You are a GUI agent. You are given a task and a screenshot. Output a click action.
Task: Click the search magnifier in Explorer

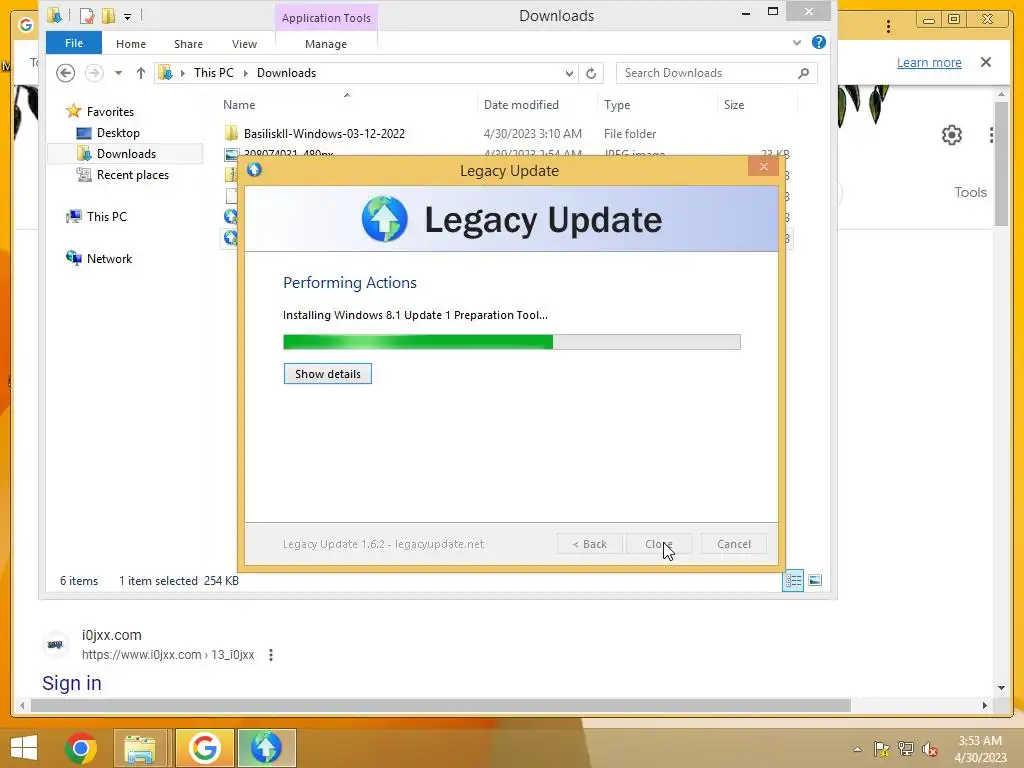coord(803,73)
